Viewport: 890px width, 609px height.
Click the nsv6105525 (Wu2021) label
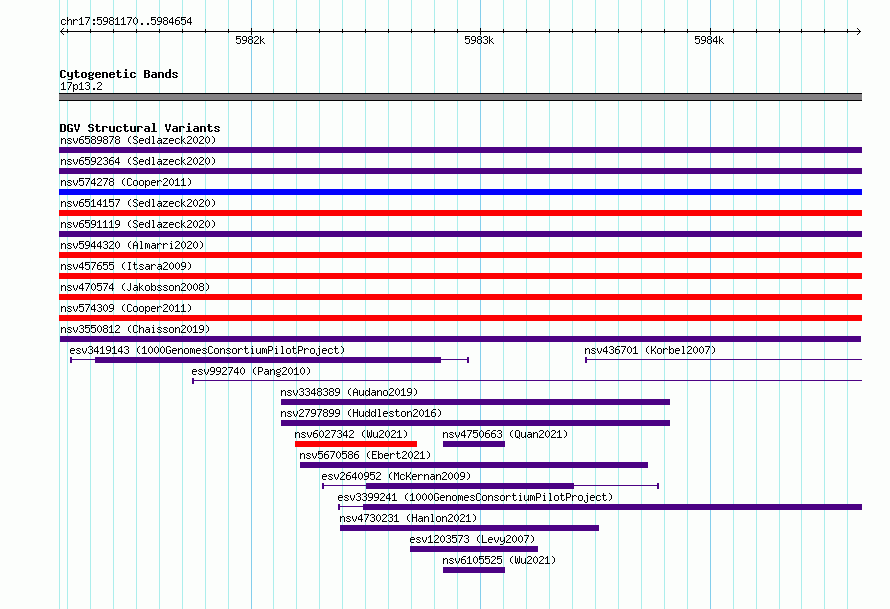point(499,560)
